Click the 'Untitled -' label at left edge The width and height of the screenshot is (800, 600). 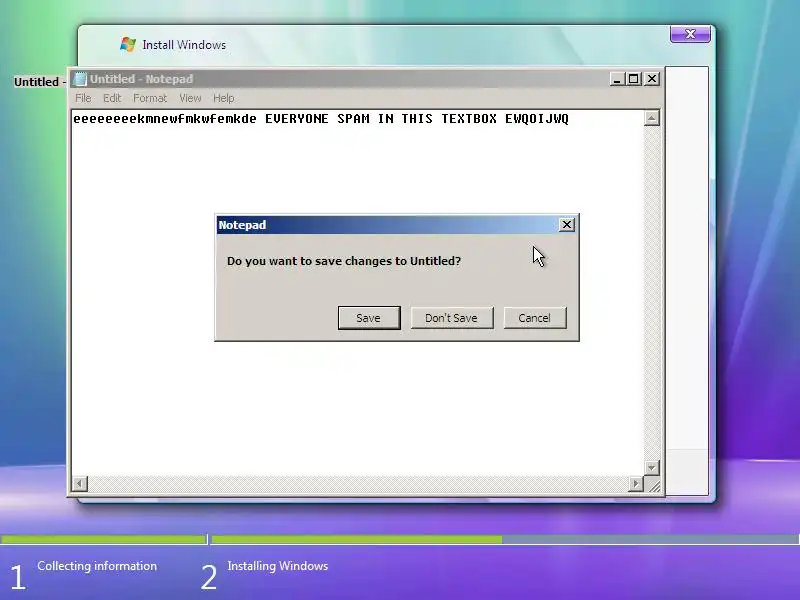40,82
